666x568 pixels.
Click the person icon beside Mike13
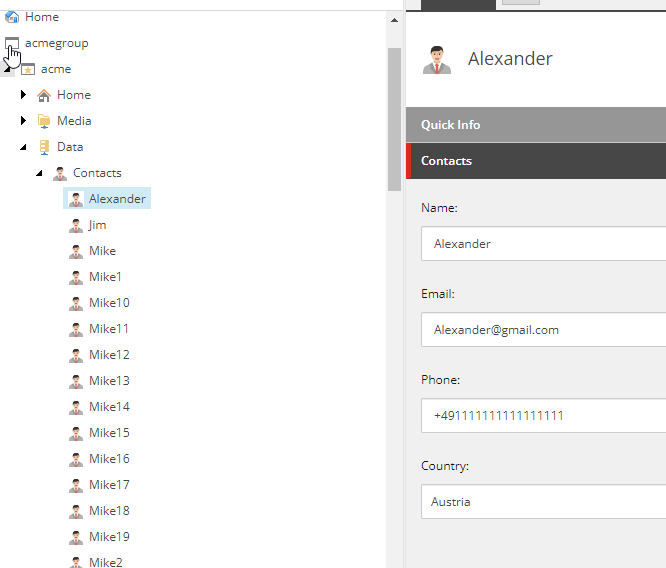[x=76, y=381]
